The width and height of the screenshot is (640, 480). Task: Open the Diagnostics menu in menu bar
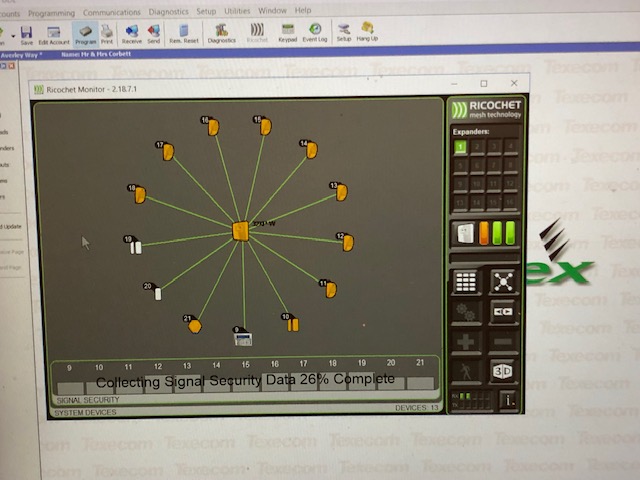[x=168, y=12]
